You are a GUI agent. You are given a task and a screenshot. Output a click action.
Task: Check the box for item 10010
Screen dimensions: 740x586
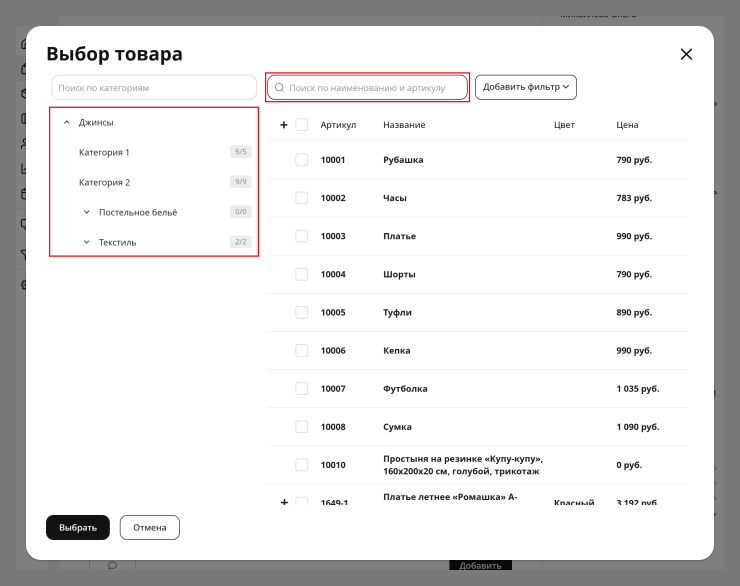point(302,465)
